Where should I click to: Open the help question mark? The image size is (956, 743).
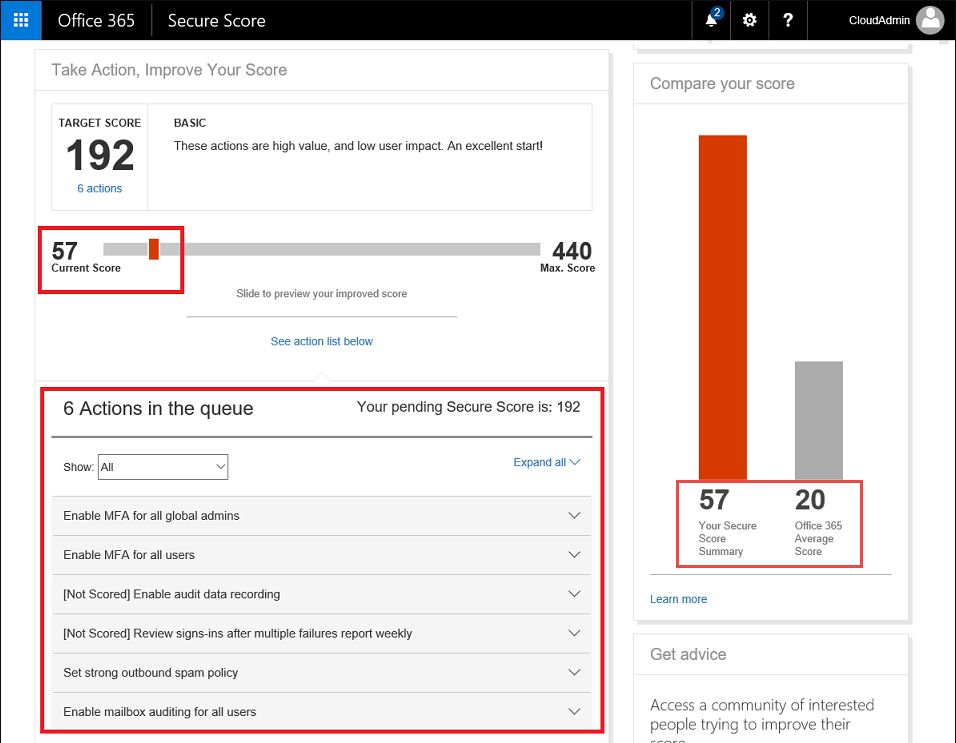788,20
